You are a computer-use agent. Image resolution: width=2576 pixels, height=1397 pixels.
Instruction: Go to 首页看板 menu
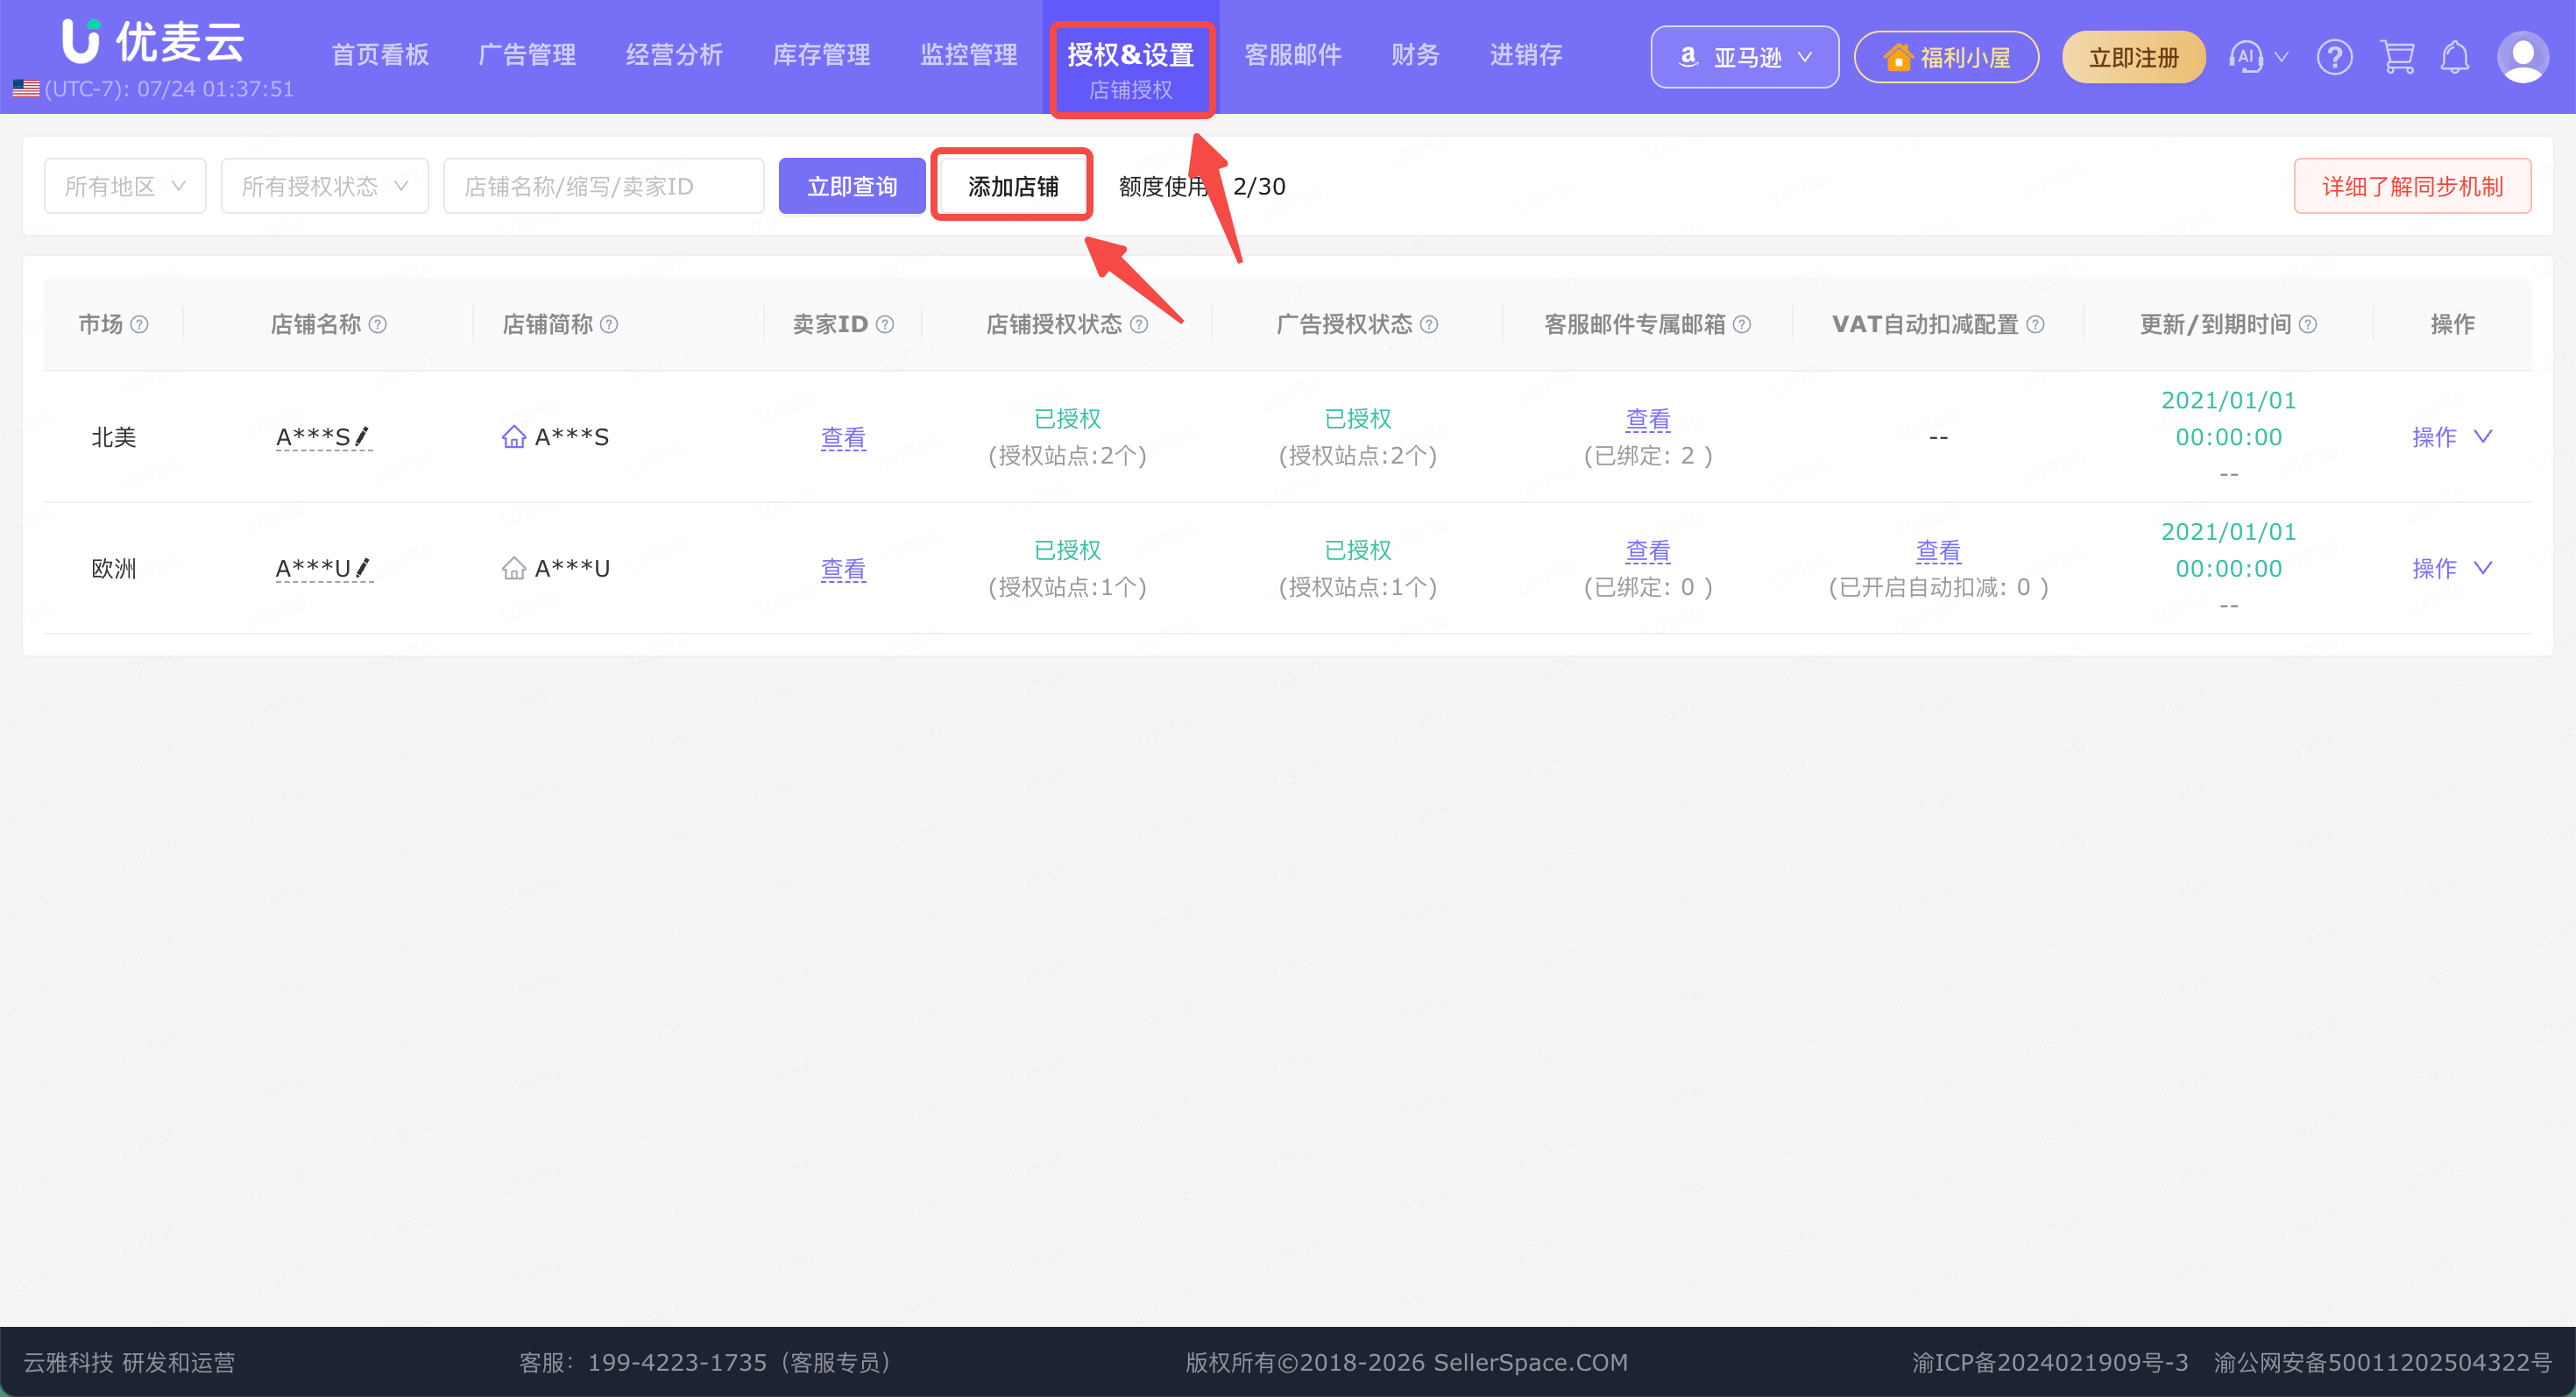(x=380, y=55)
